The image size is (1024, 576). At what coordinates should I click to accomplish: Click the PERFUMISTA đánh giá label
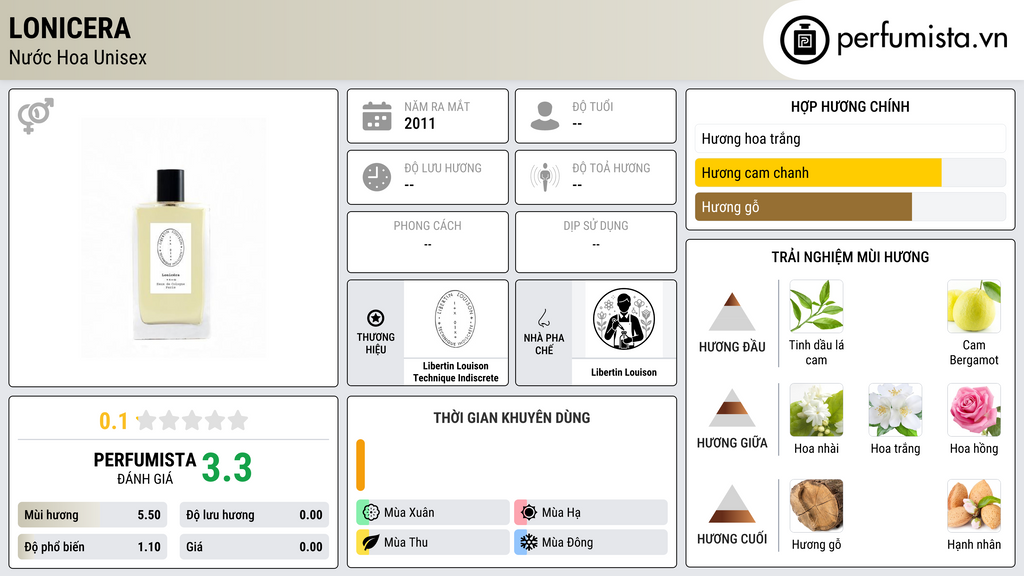tap(145, 468)
